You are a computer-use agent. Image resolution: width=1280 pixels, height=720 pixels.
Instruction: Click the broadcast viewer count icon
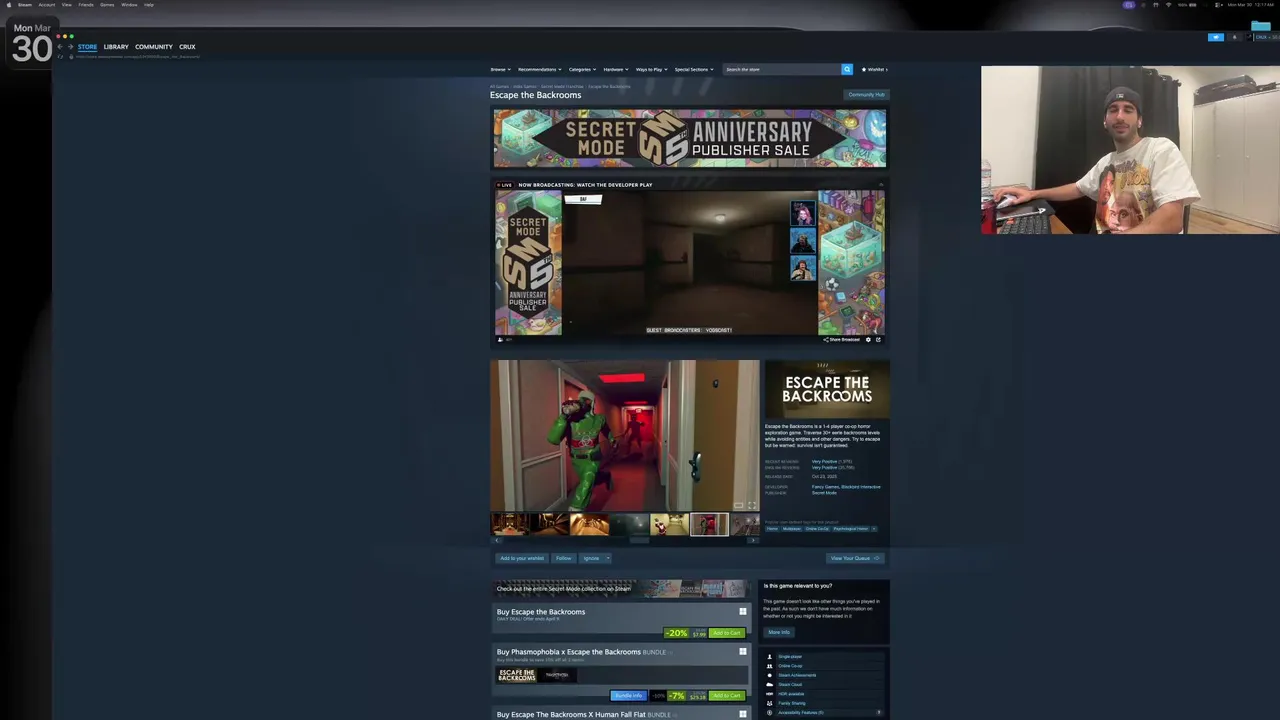[x=500, y=340]
